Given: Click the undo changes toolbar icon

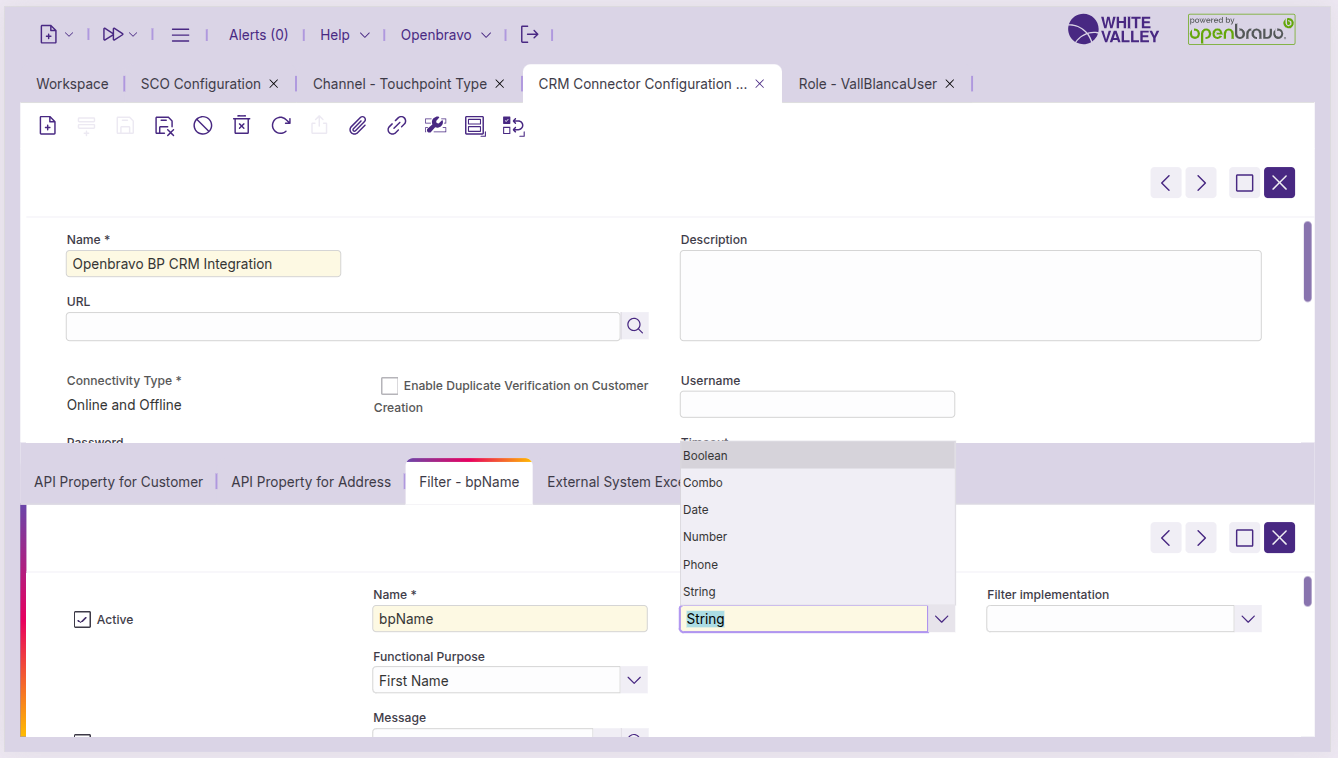Looking at the screenshot, I should pyautogui.click(x=203, y=125).
